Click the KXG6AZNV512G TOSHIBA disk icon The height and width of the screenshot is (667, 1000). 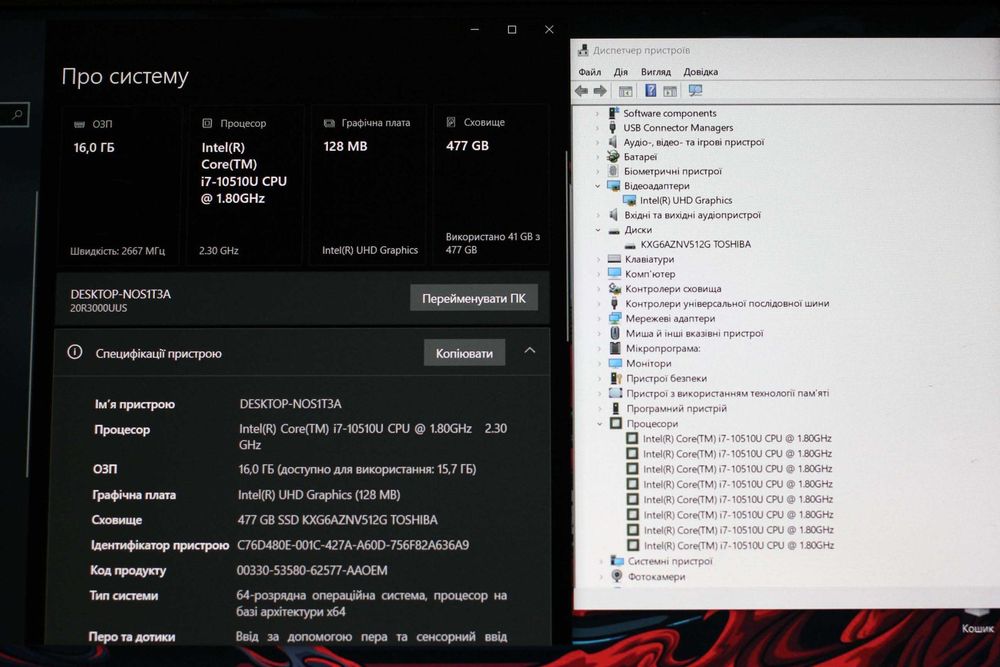(x=630, y=245)
